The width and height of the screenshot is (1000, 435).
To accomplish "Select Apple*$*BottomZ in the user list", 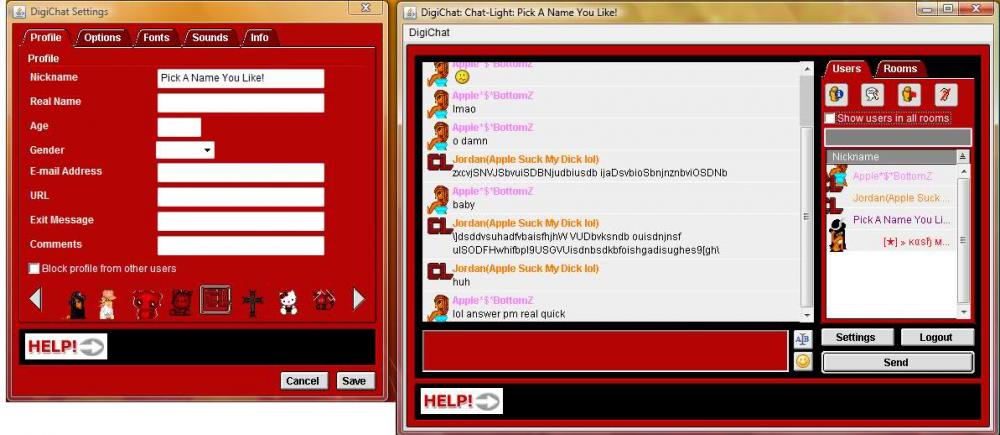I will click(892, 176).
